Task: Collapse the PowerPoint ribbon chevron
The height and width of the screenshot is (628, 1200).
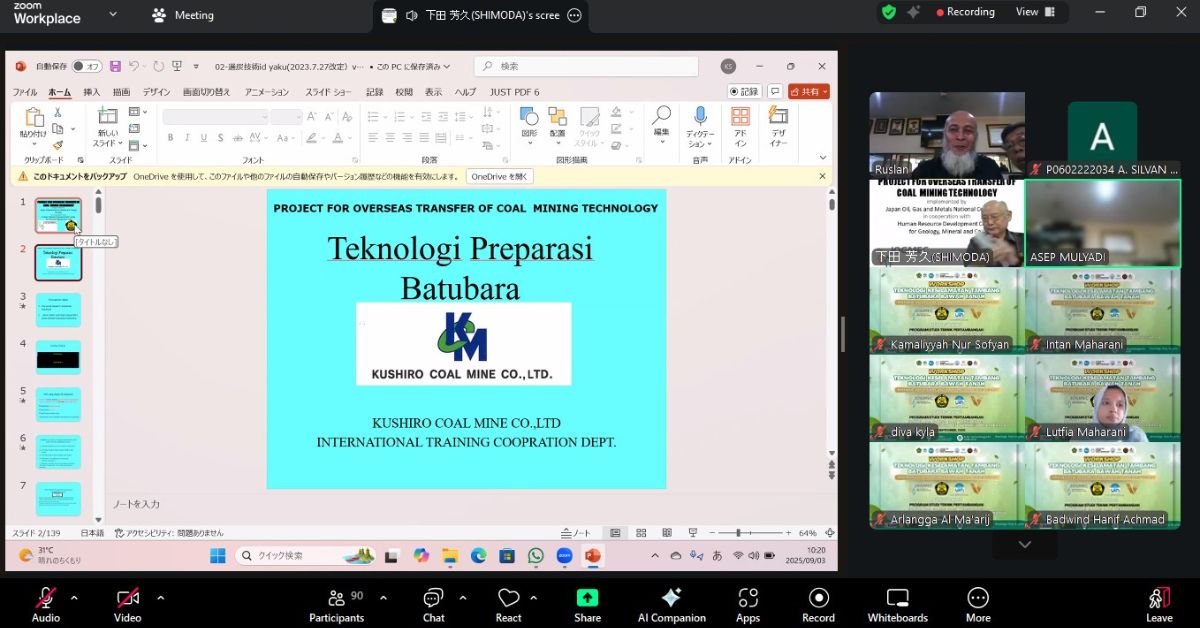Action: click(x=823, y=156)
